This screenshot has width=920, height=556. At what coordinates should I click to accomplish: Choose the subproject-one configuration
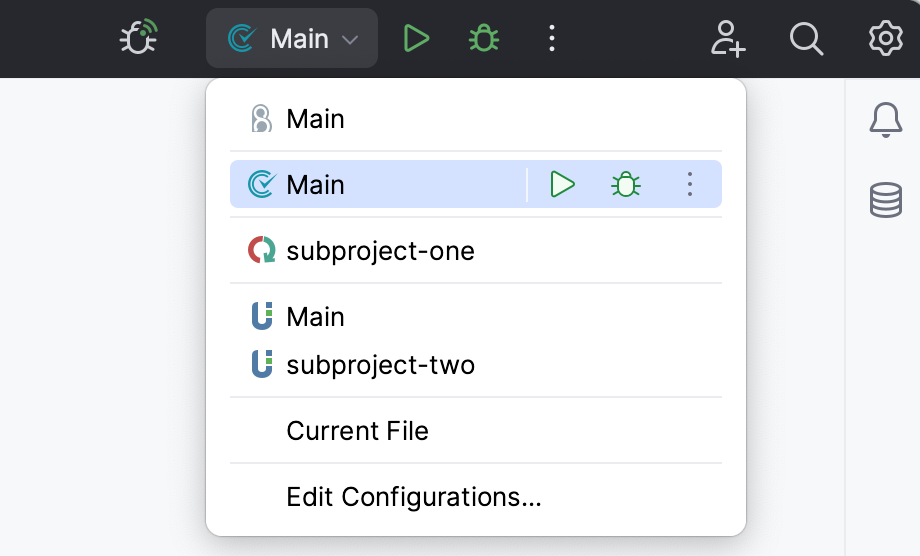[x=380, y=251]
